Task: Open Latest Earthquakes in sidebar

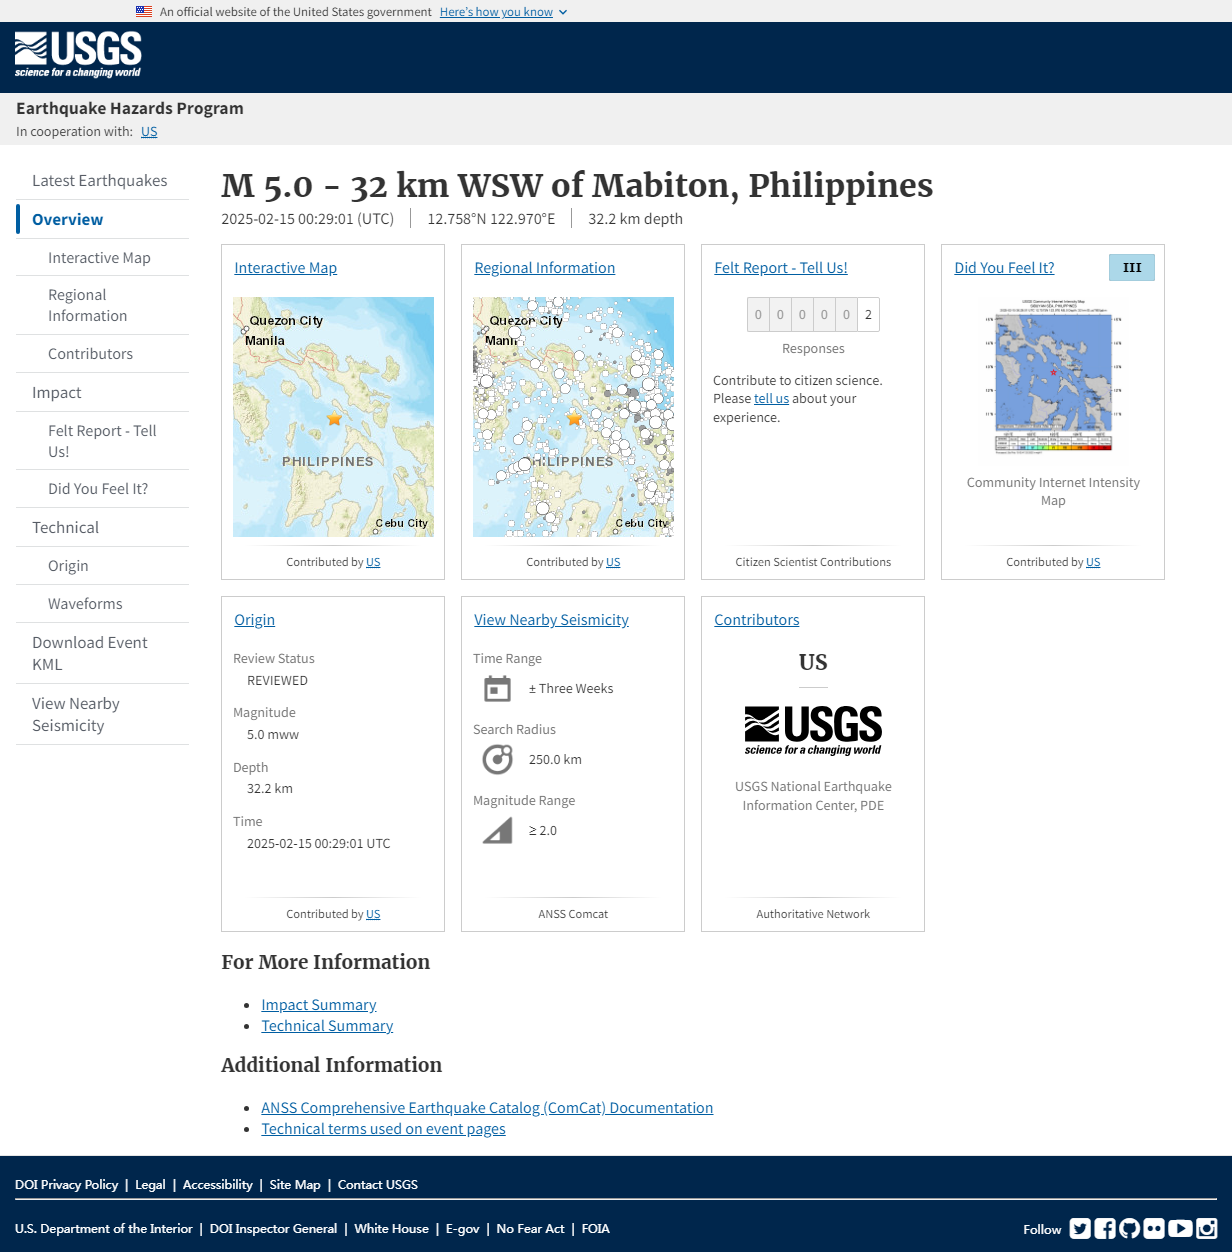Action: click(100, 181)
